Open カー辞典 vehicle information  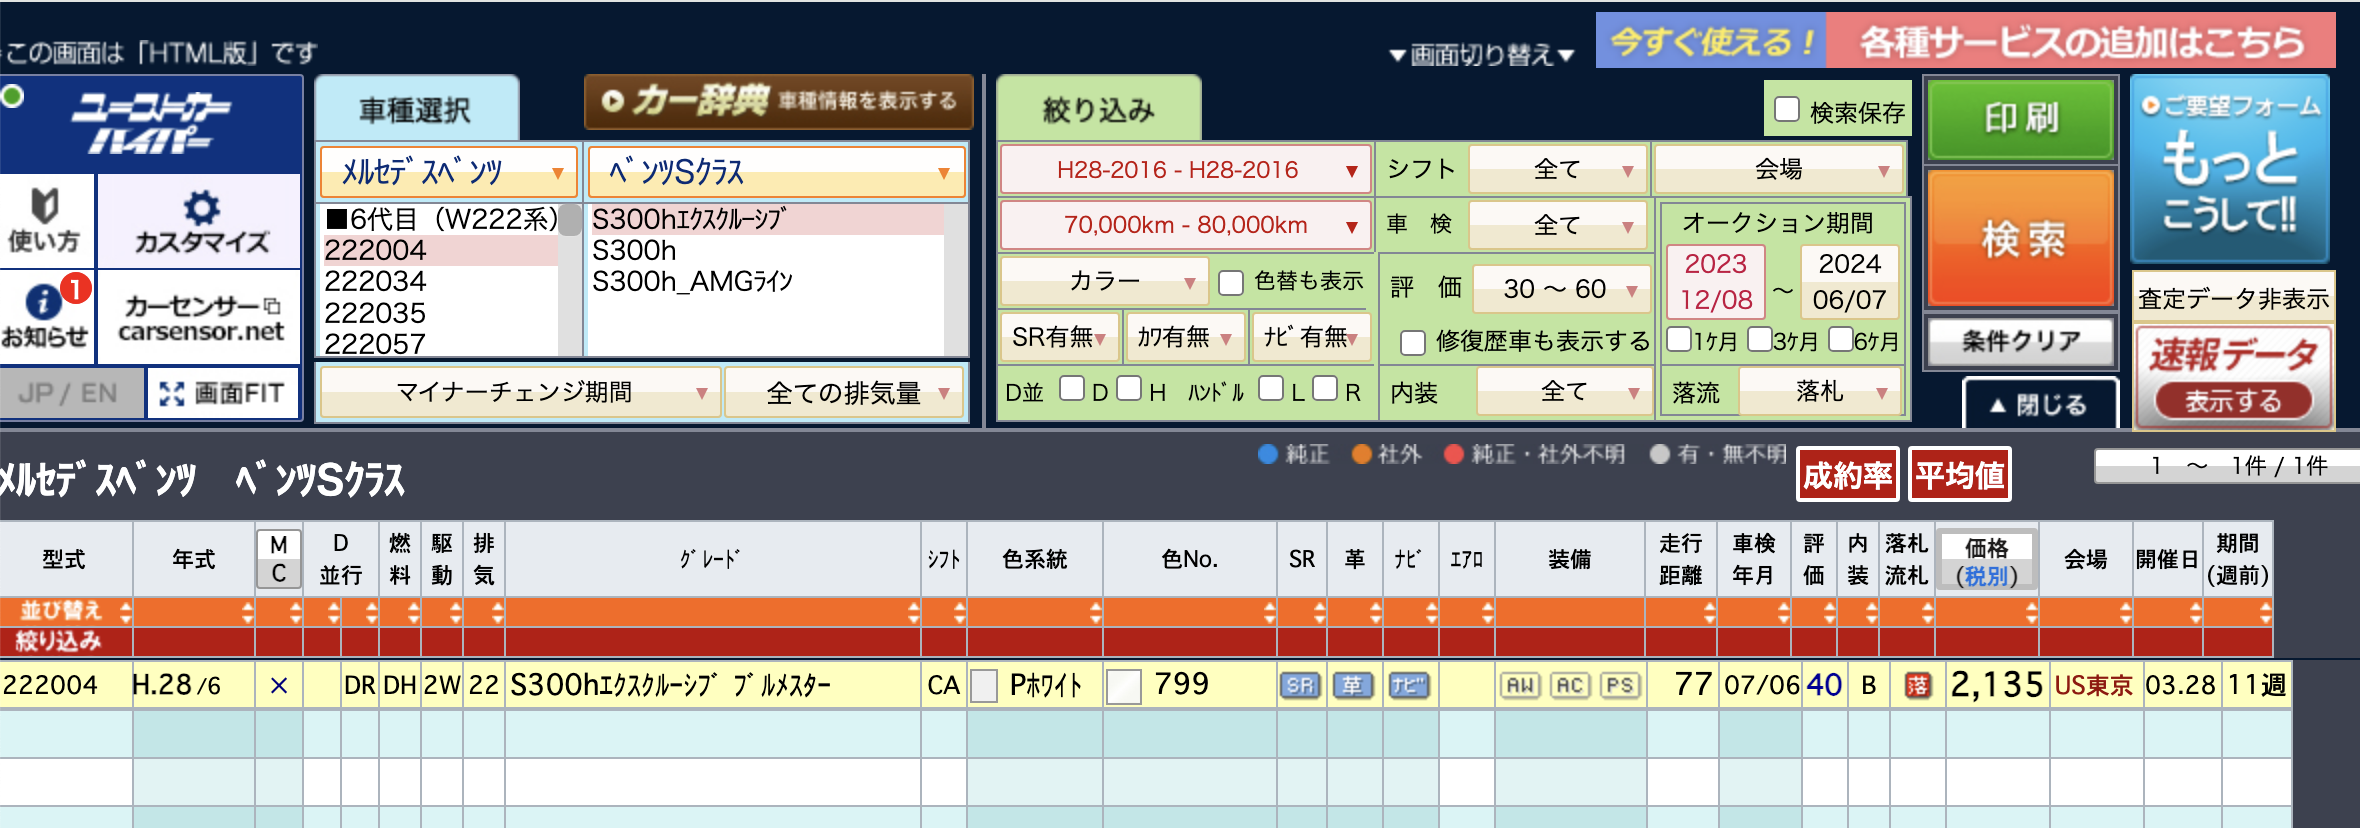pyautogui.click(x=778, y=101)
